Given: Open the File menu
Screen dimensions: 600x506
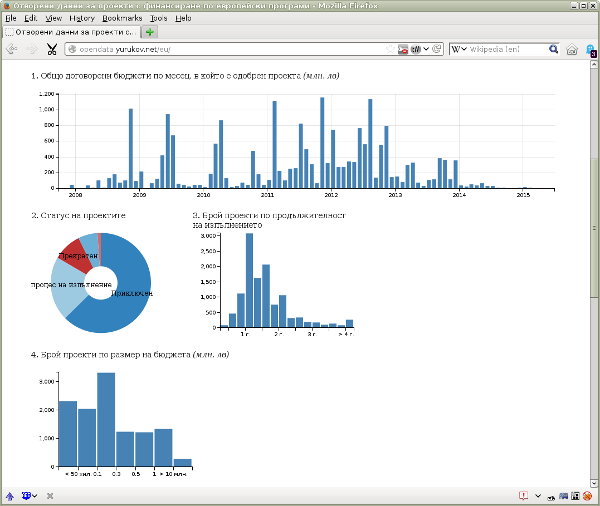Looking at the screenshot, I should click(11, 18).
